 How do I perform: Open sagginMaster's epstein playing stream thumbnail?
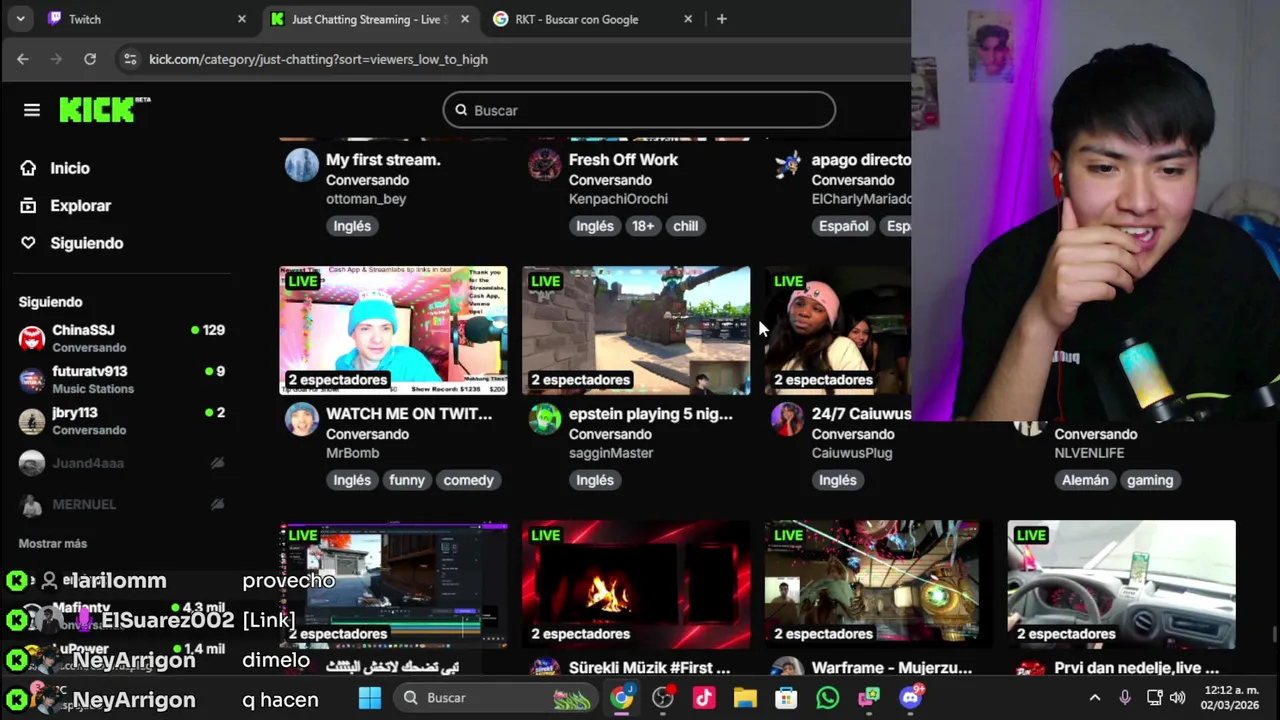point(636,330)
